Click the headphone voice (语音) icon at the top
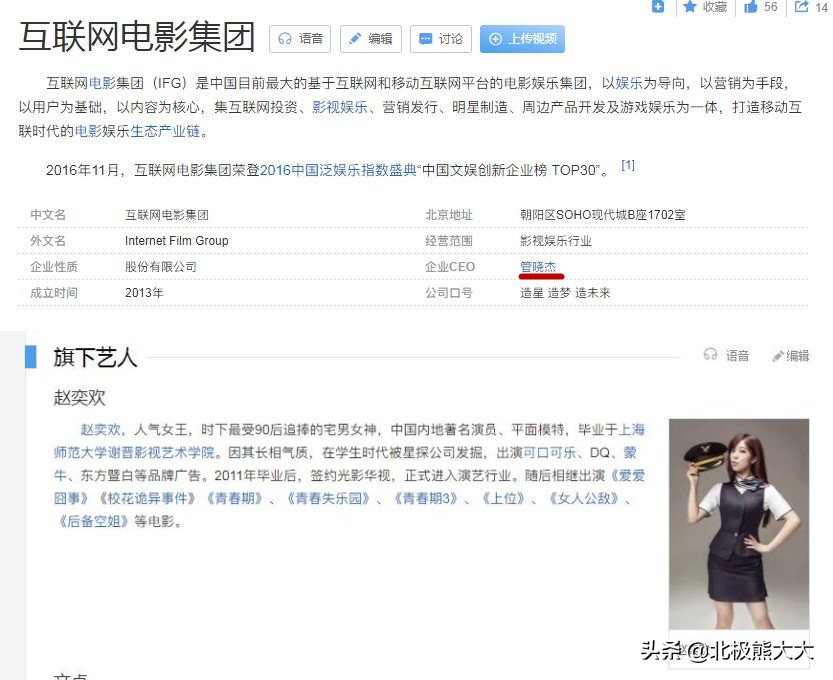833x680 pixels. click(287, 39)
